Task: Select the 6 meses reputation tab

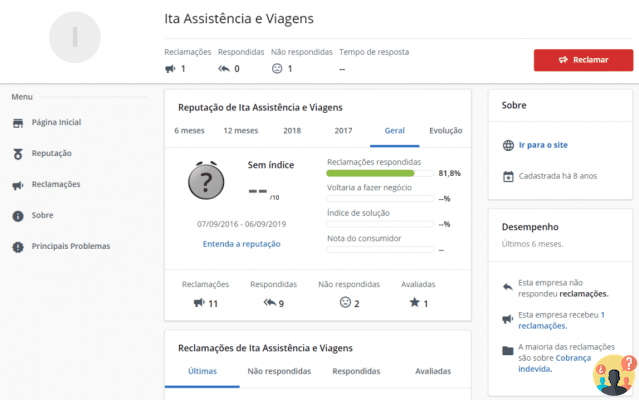Action: pyautogui.click(x=189, y=131)
